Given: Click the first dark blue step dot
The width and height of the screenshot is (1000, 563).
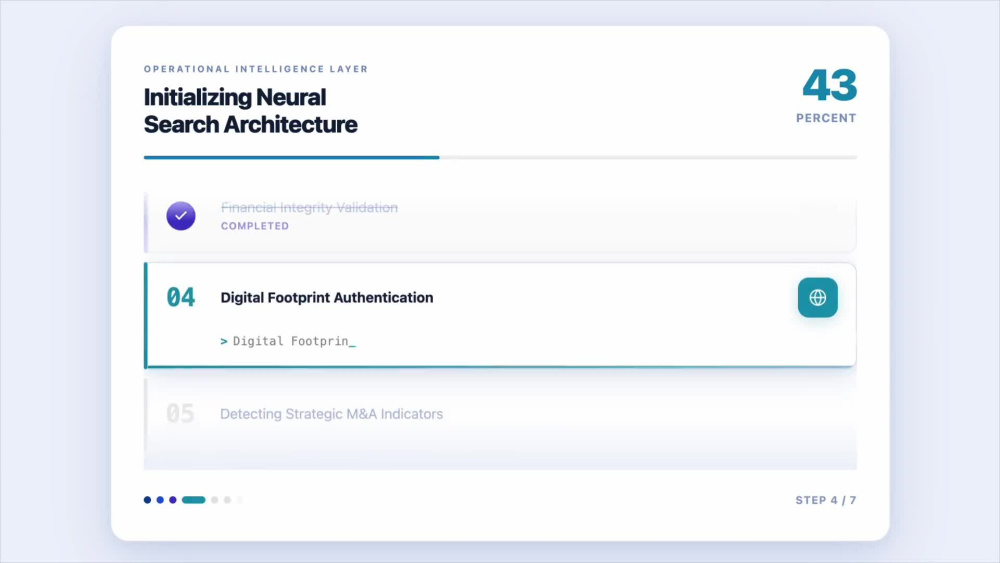Looking at the screenshot, I should click(147, 500).
